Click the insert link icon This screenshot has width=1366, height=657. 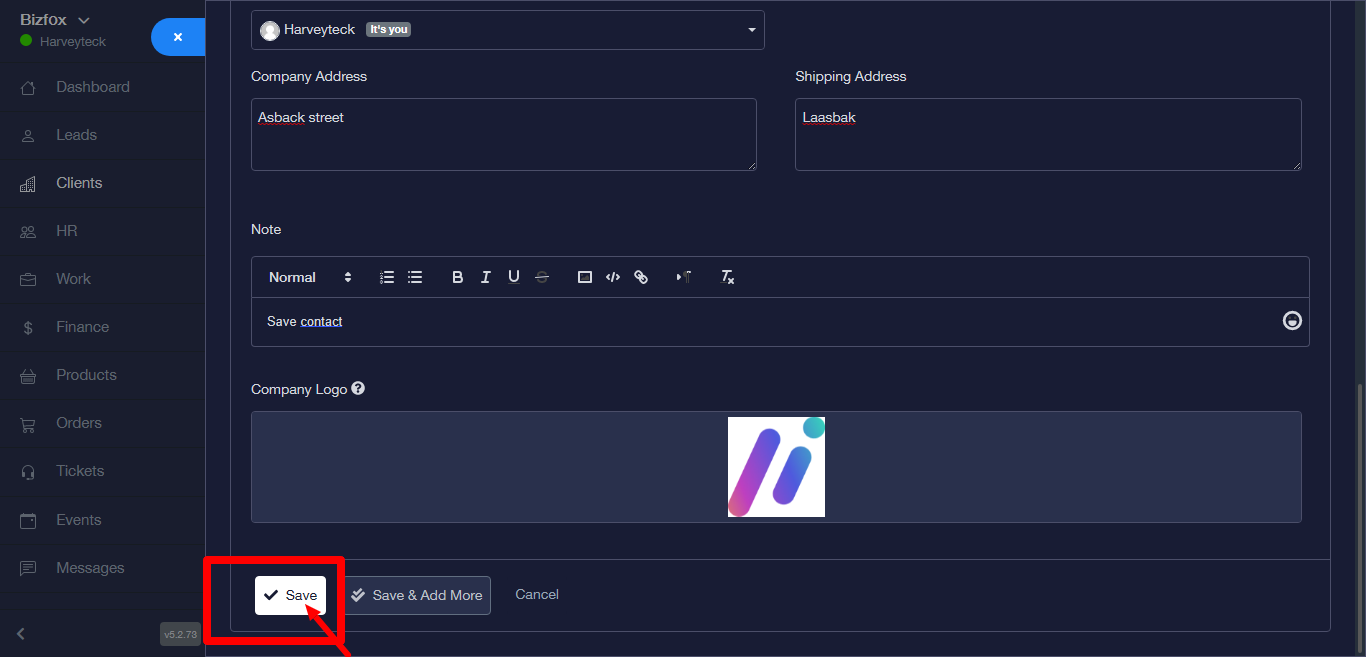[x=641, y=277]
